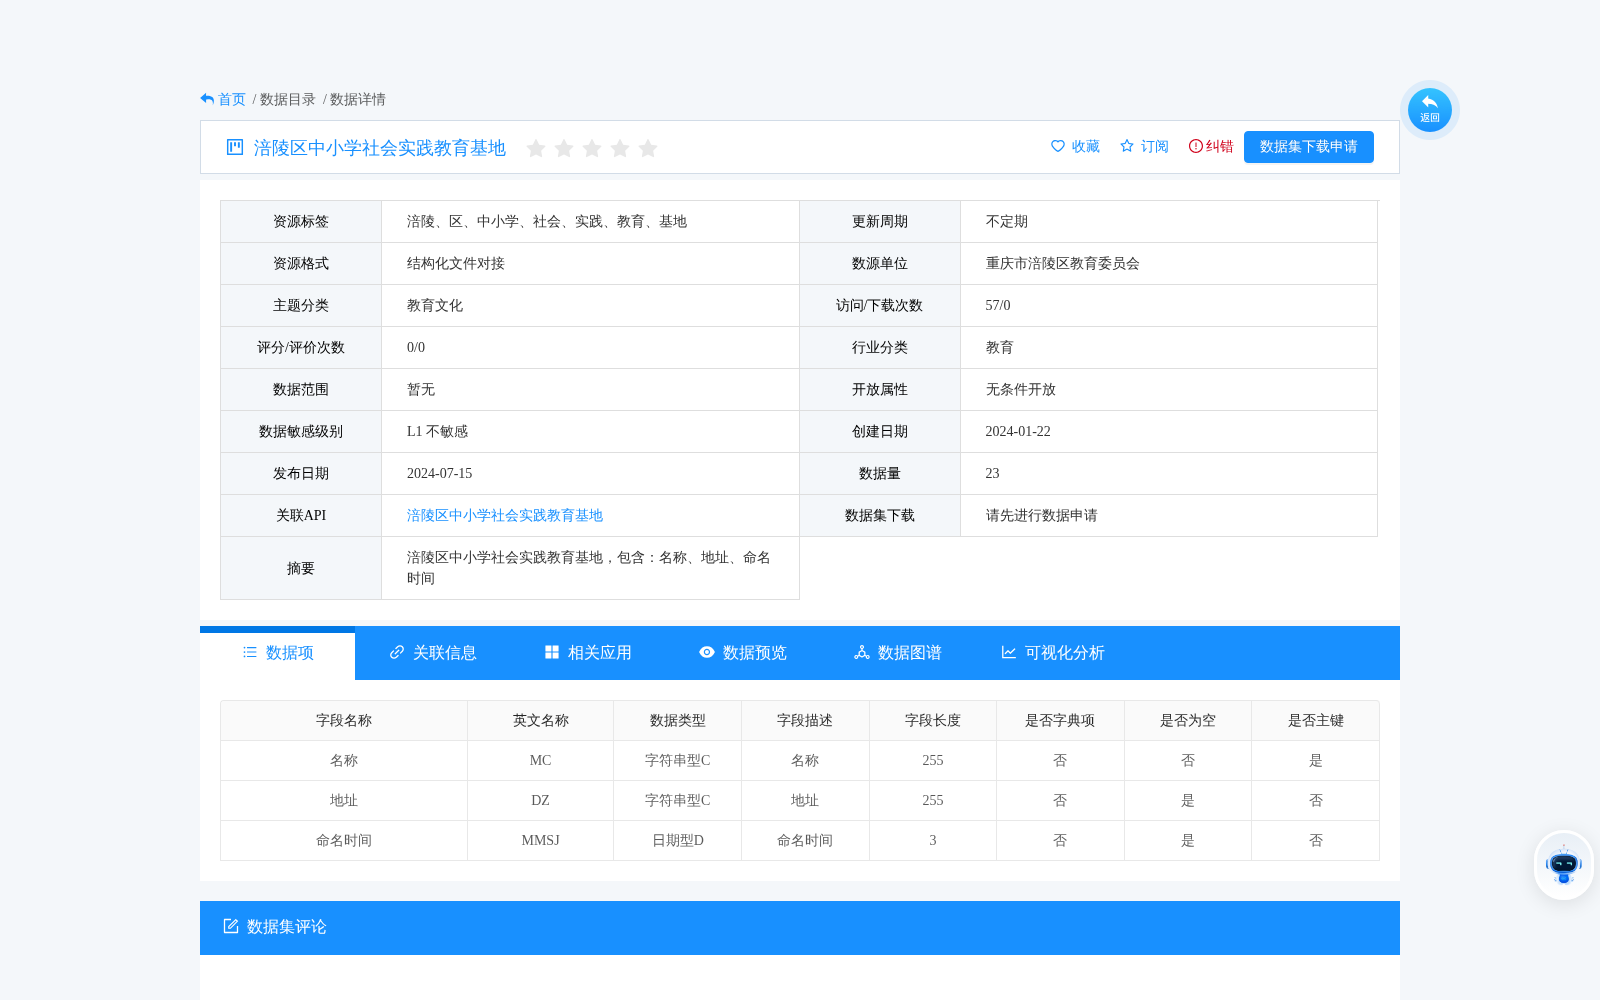Click the 日期型D data type cell
The width and height of the screenshot is (1600, 1000).
(x=678, y=840)
